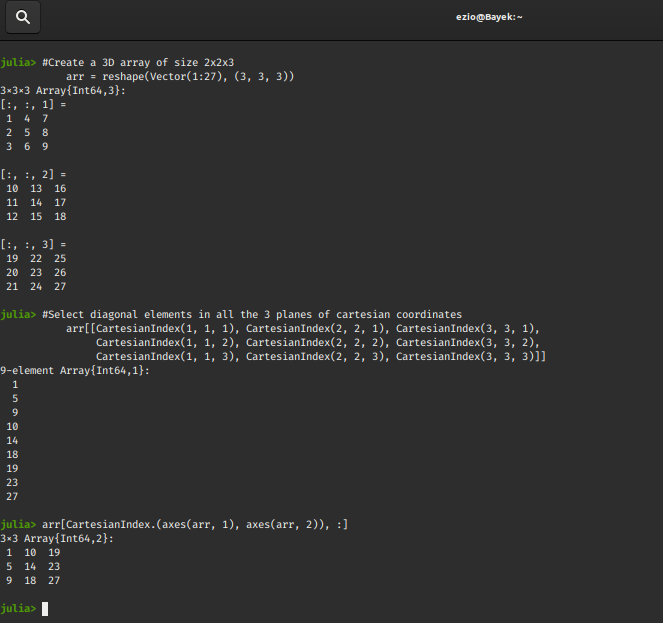The height and width of the screenshot is (623, 663).
Task: Click the value 27 in the 9-element output
Action: point(12,496)
